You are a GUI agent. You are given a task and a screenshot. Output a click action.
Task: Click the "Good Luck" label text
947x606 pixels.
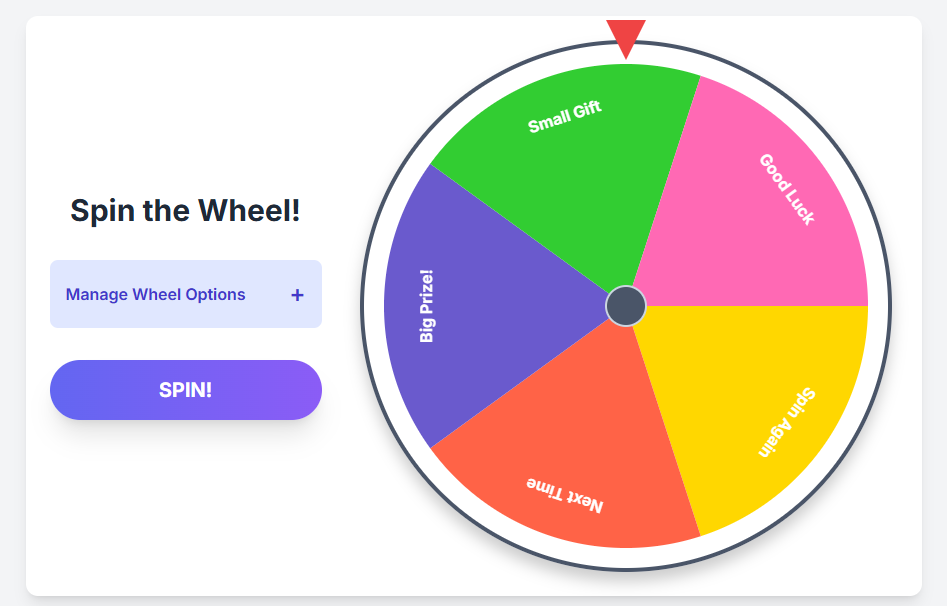click(787, 189)
